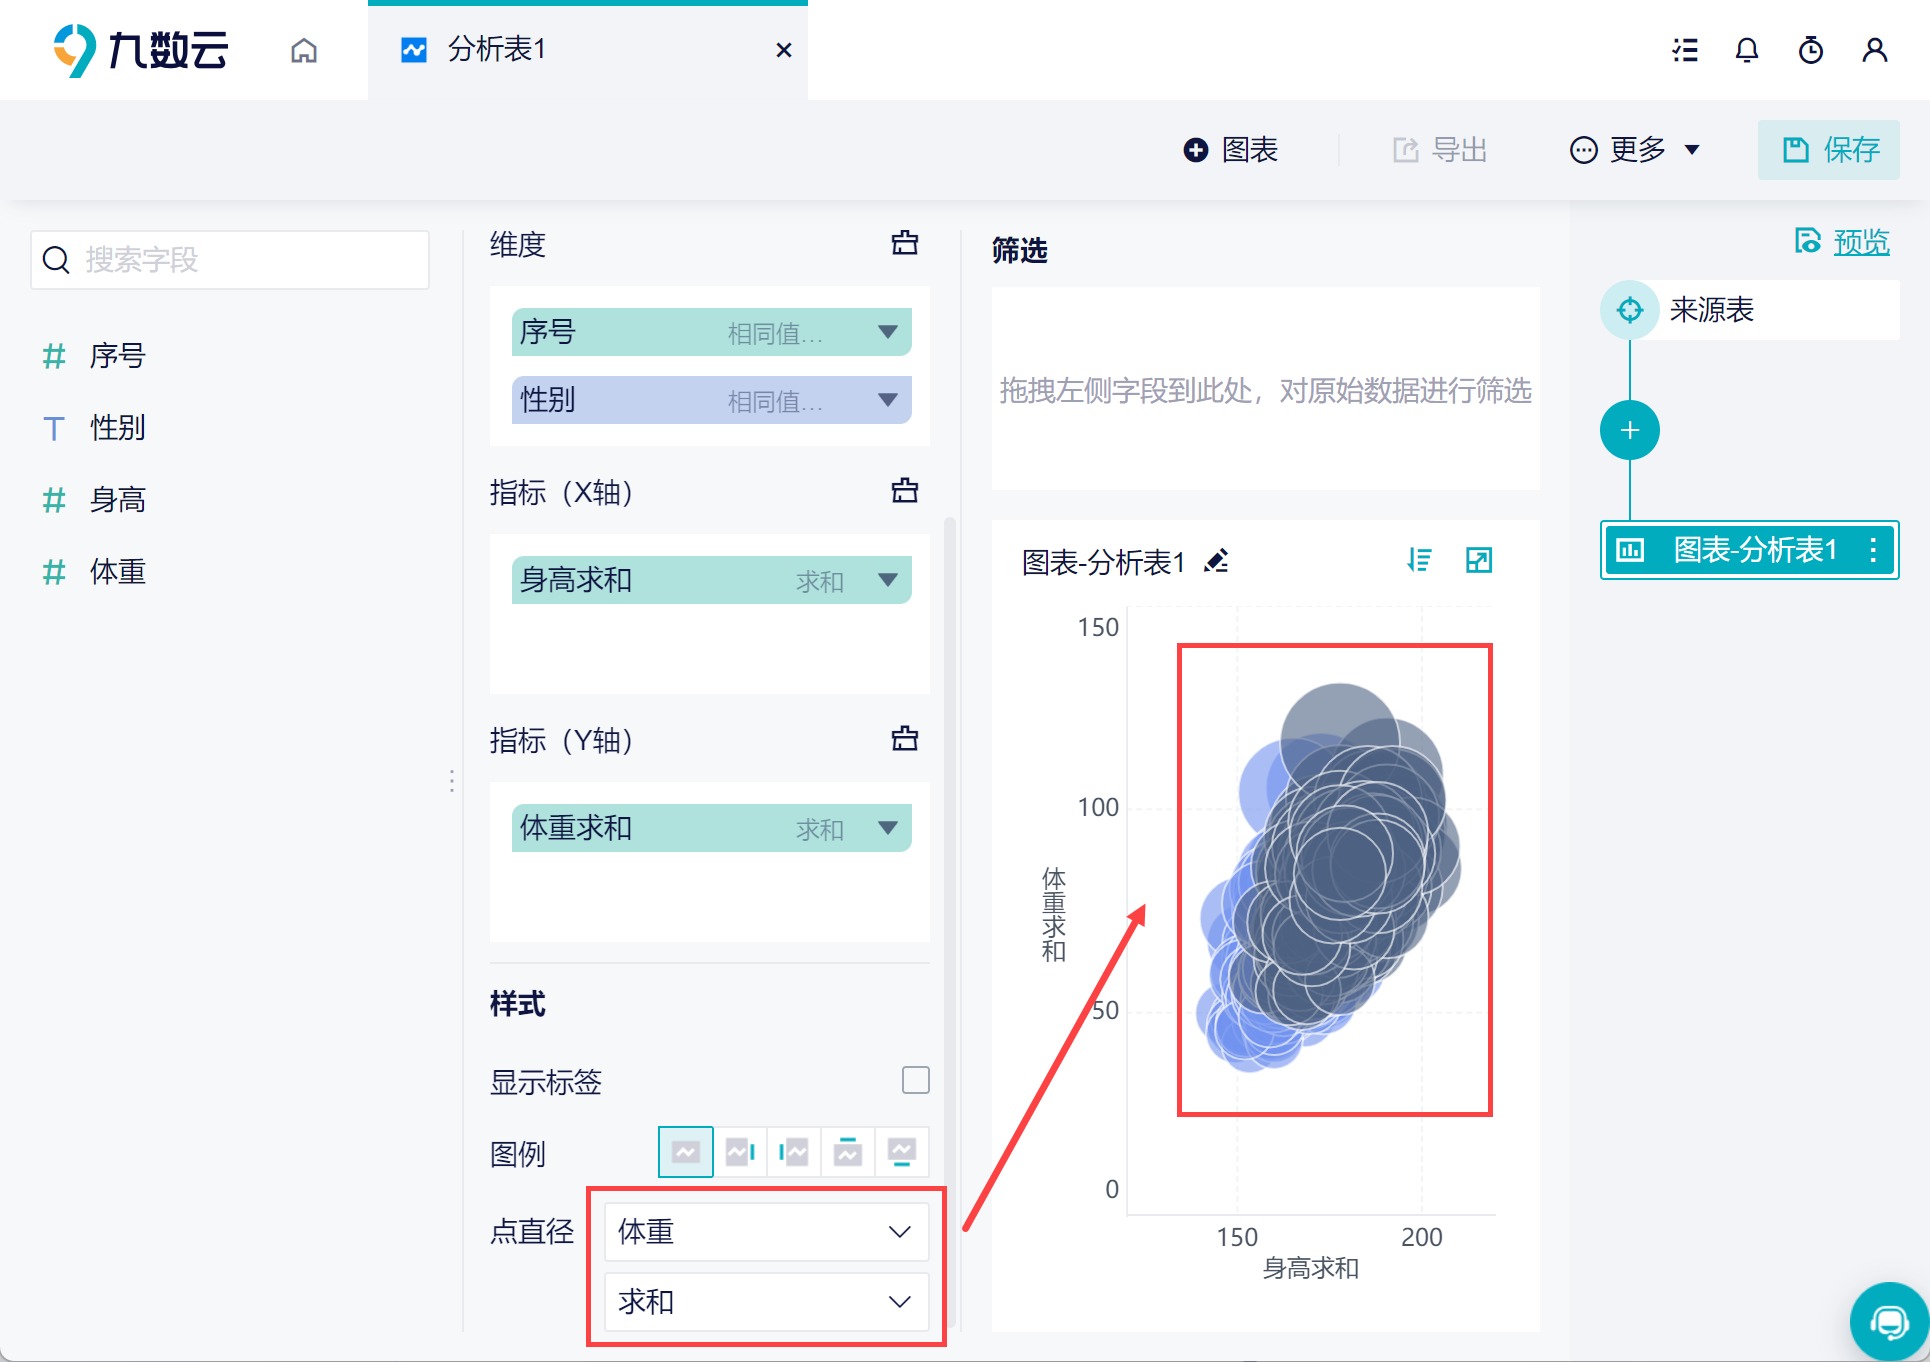Click the plus add-step button
This screenshot has width=1930, height=1362.
point(1629,430)
